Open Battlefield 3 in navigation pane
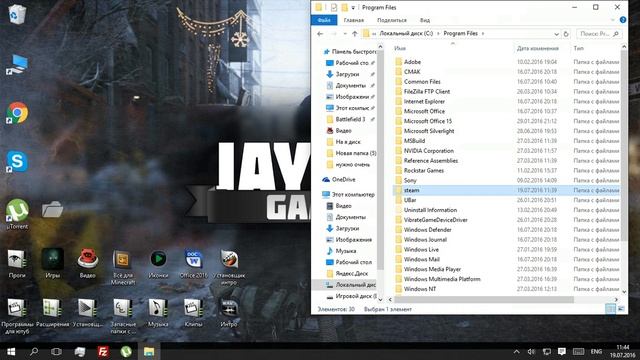640x360 pixels. [x=350, y=119]
